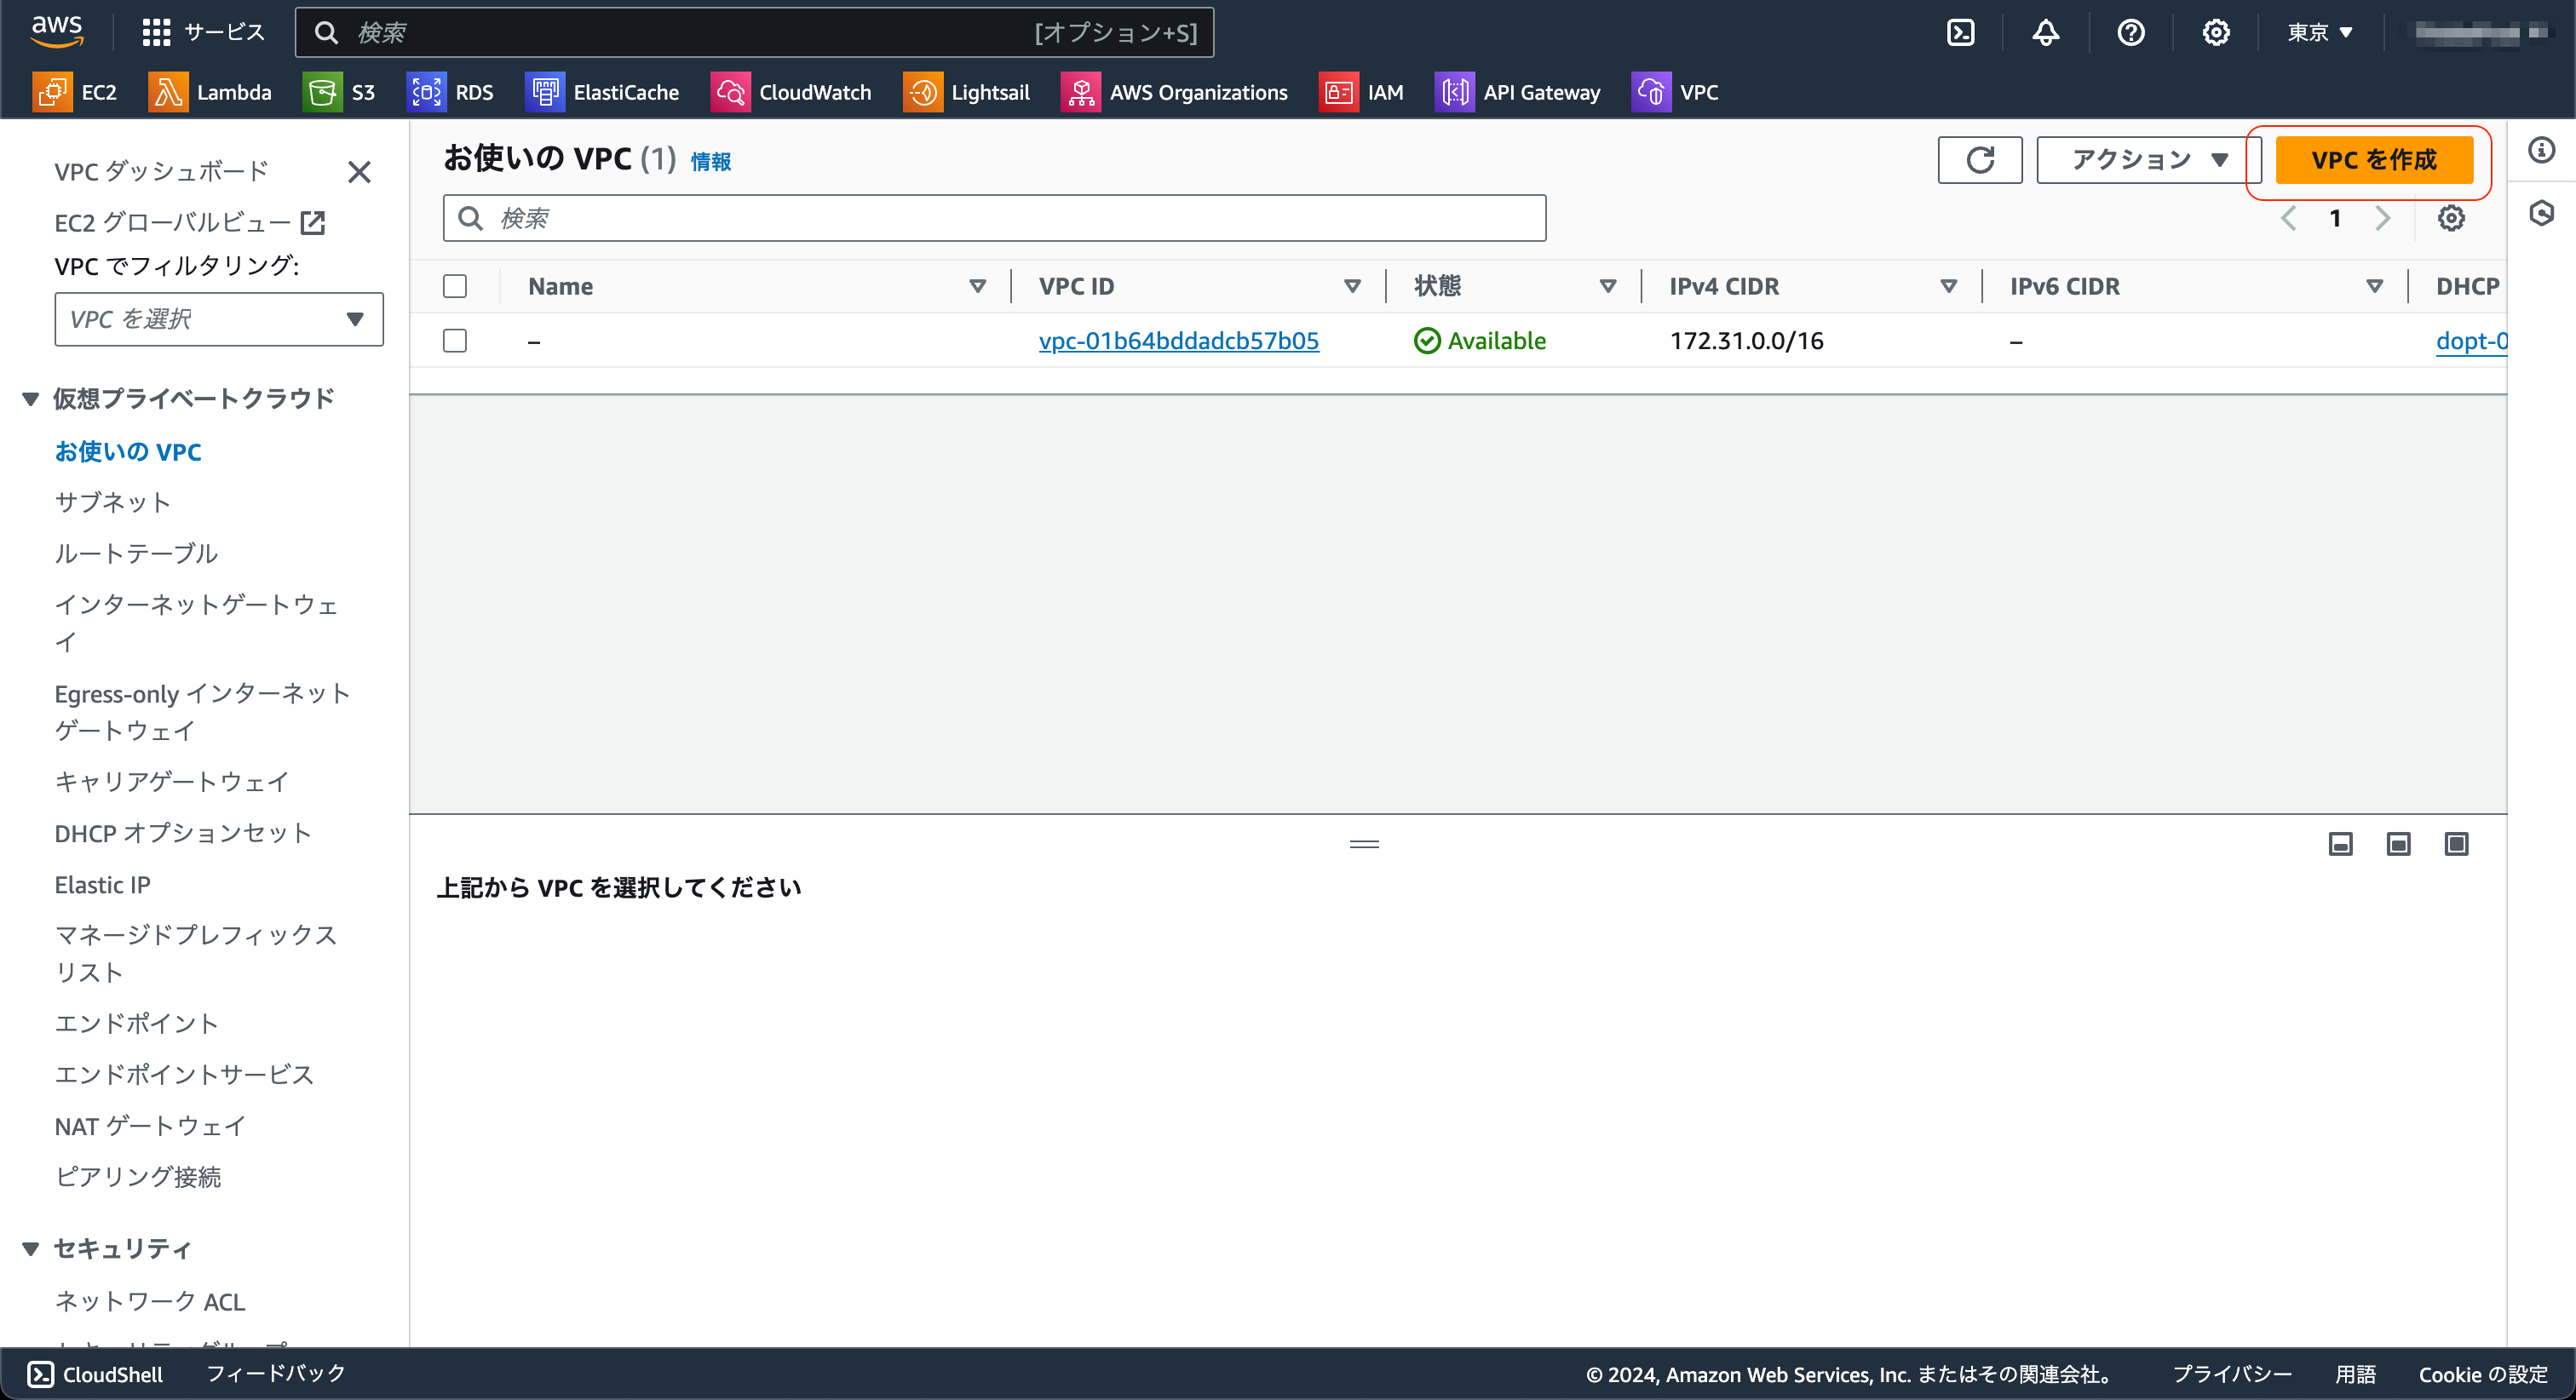Screen dimensions: 2576x1400
Task: Refresh the VPC list
Action: point(1980,159)
